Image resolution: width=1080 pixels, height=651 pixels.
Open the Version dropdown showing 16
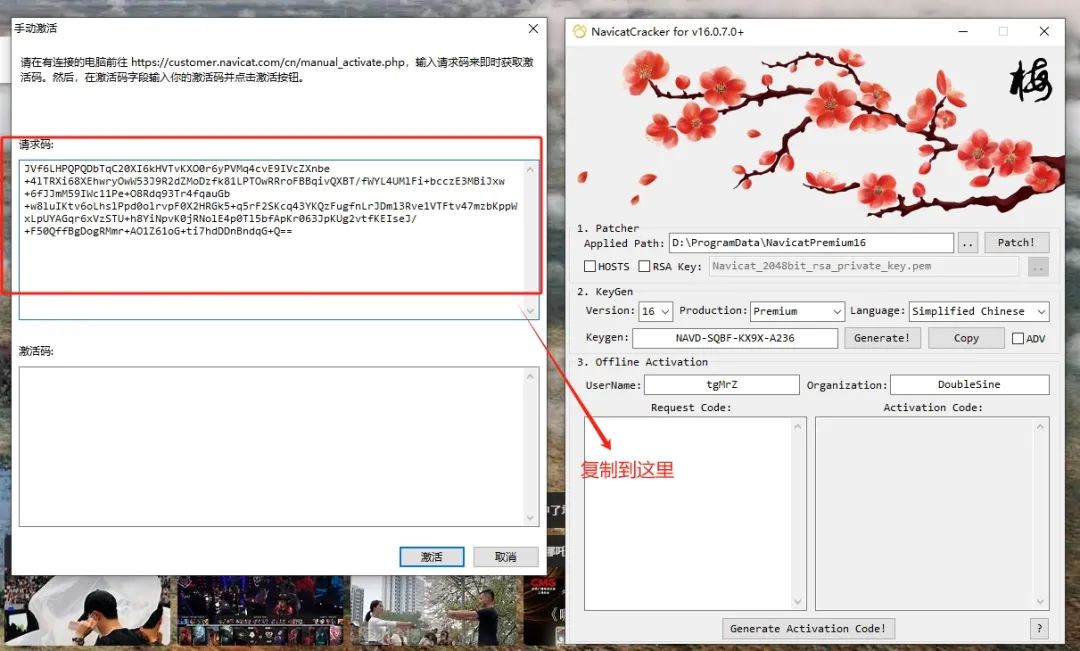coord(655,311)
